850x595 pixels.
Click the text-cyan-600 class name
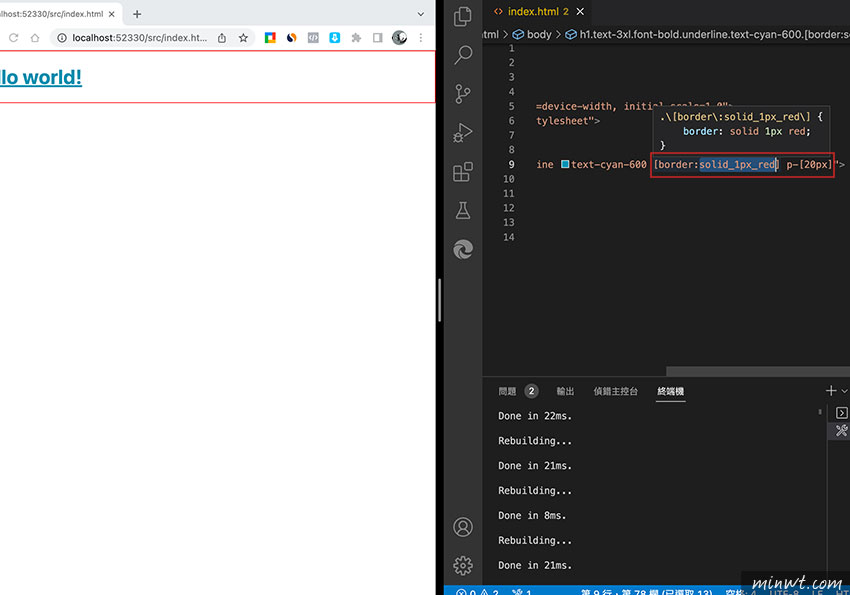point(608,164)
